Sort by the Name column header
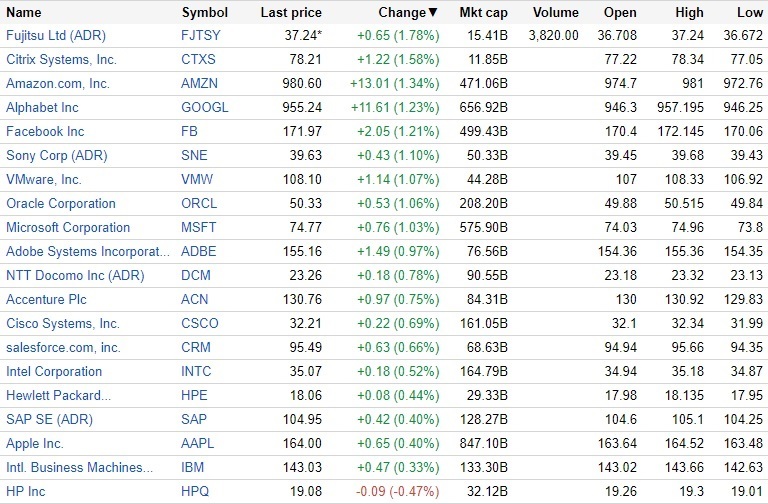Viewport: 768px width, 504px height. point(24,13)
